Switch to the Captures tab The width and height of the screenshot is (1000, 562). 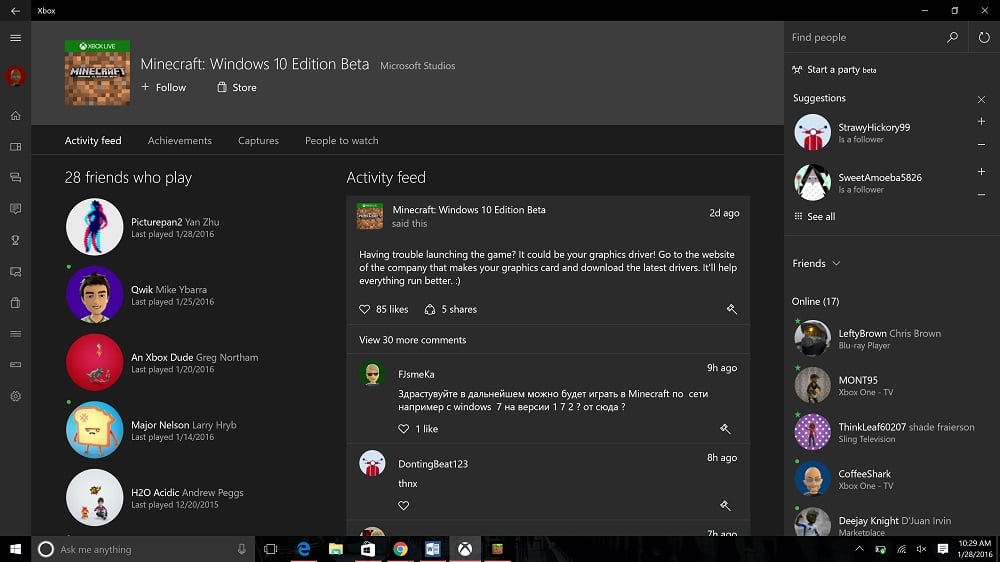[x=258, y=140]
